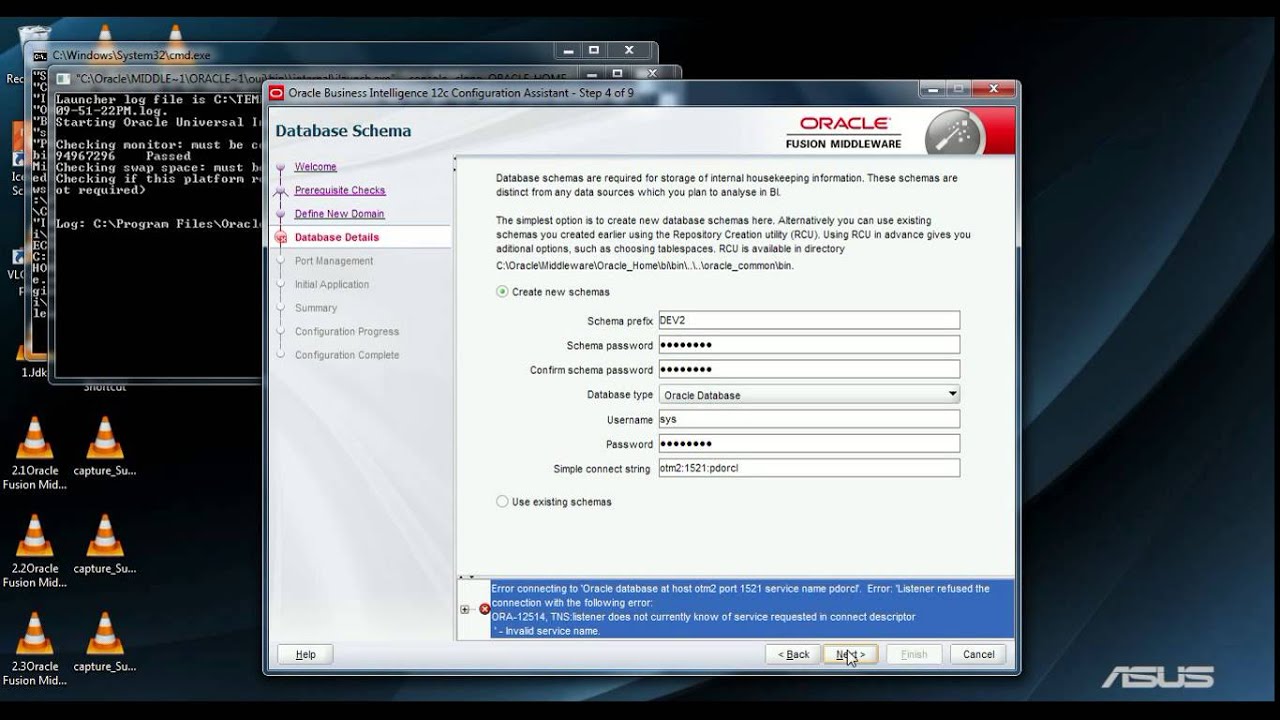Click the Port Management step

click(x=334, y=261)
